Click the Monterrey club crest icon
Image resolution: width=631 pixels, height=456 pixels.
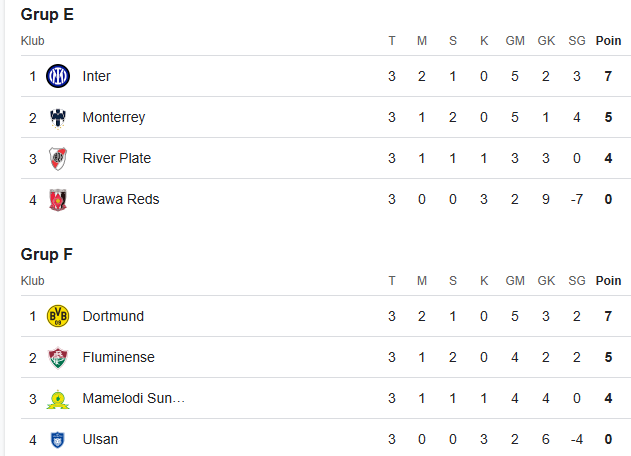[x=58, y=118]
